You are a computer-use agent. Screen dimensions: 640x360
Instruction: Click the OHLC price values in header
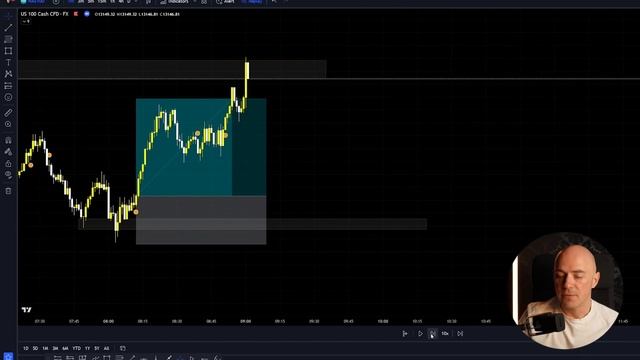[137, 14]
